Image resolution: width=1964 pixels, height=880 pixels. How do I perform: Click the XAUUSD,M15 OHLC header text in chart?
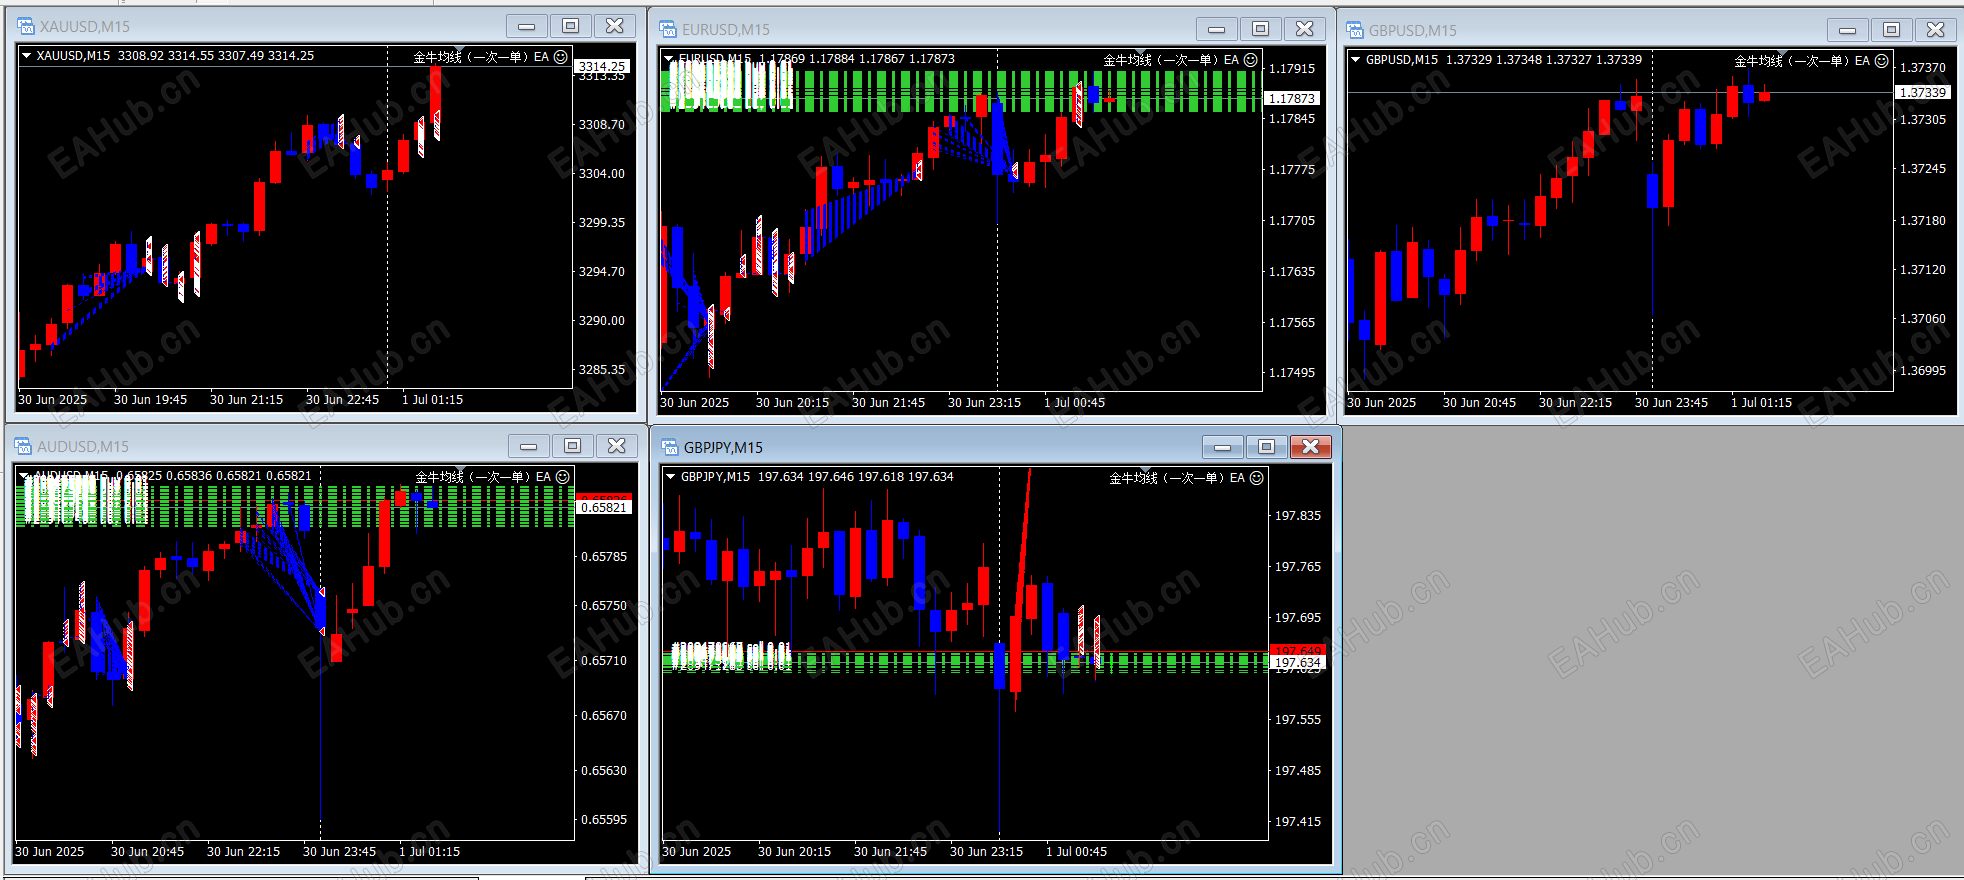(x=175, y=56)
